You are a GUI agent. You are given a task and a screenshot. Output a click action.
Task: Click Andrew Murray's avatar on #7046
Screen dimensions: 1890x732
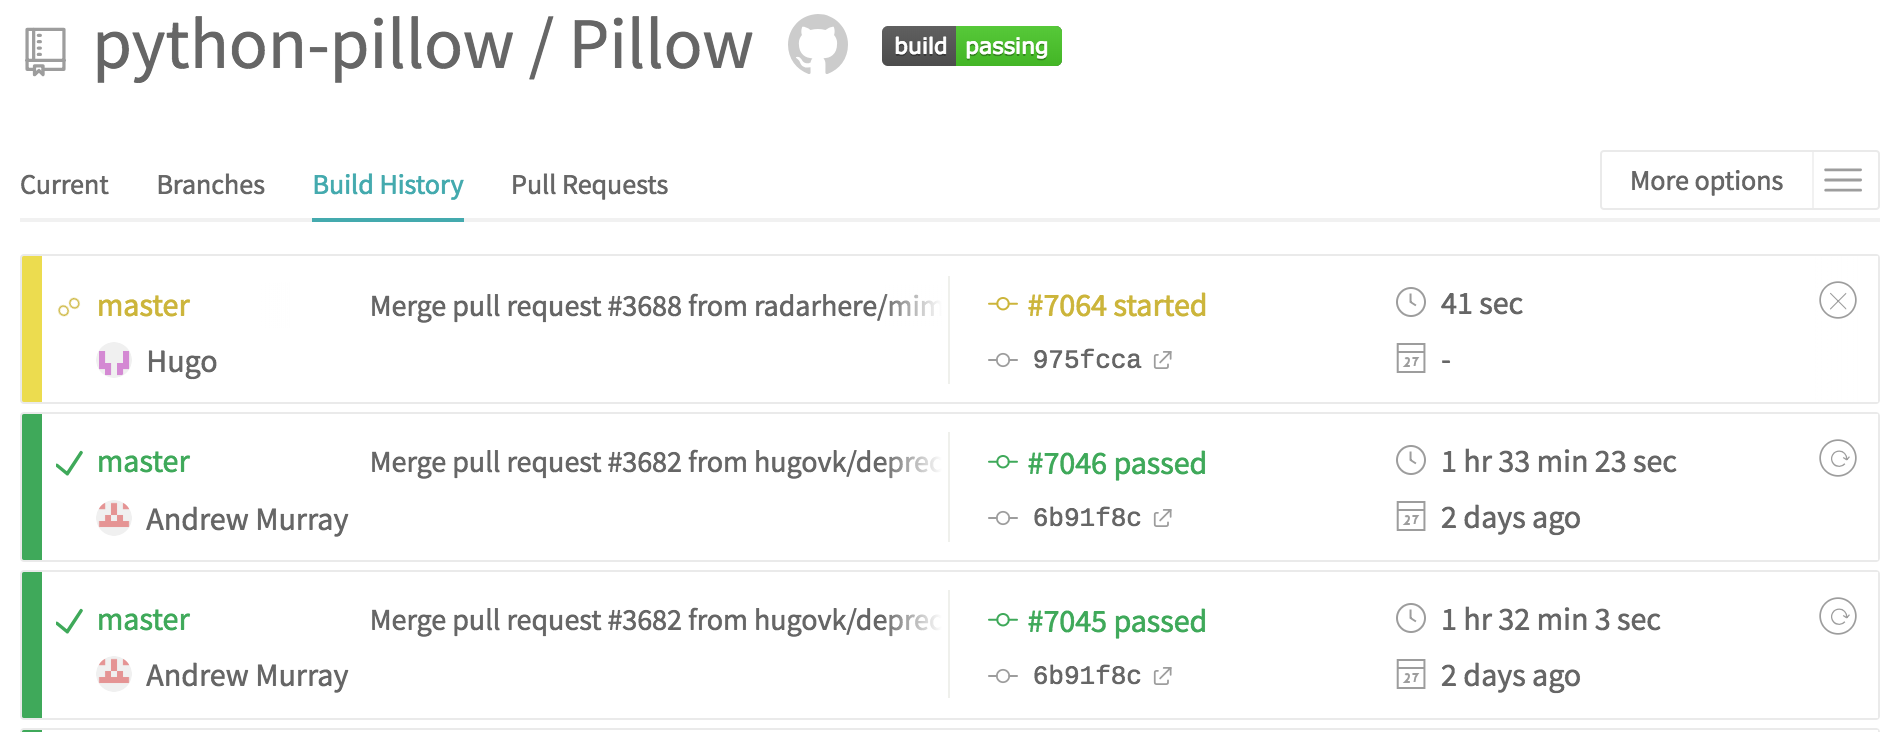click(x=113, y=517)
